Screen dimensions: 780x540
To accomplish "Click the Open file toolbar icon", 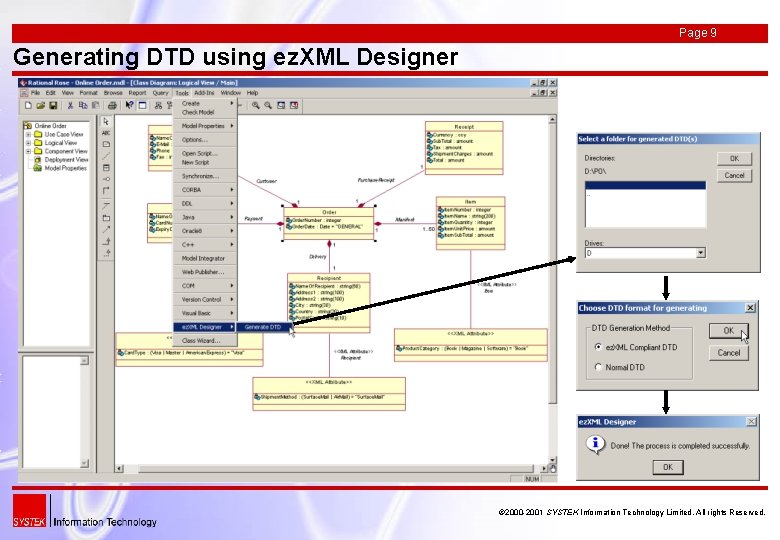I will pyautogui.click(x=41, y=105).
